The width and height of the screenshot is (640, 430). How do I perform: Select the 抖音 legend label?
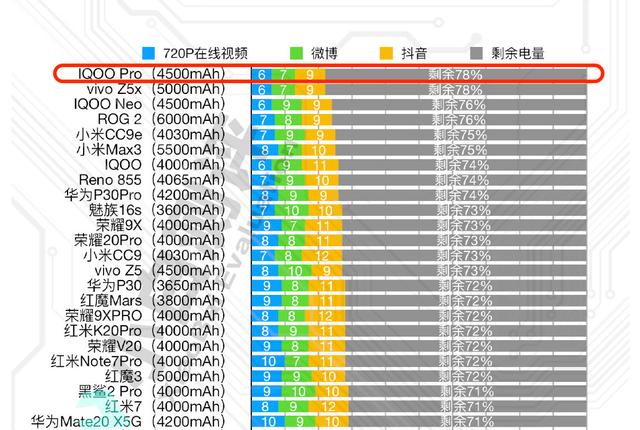tap(414, 53)
